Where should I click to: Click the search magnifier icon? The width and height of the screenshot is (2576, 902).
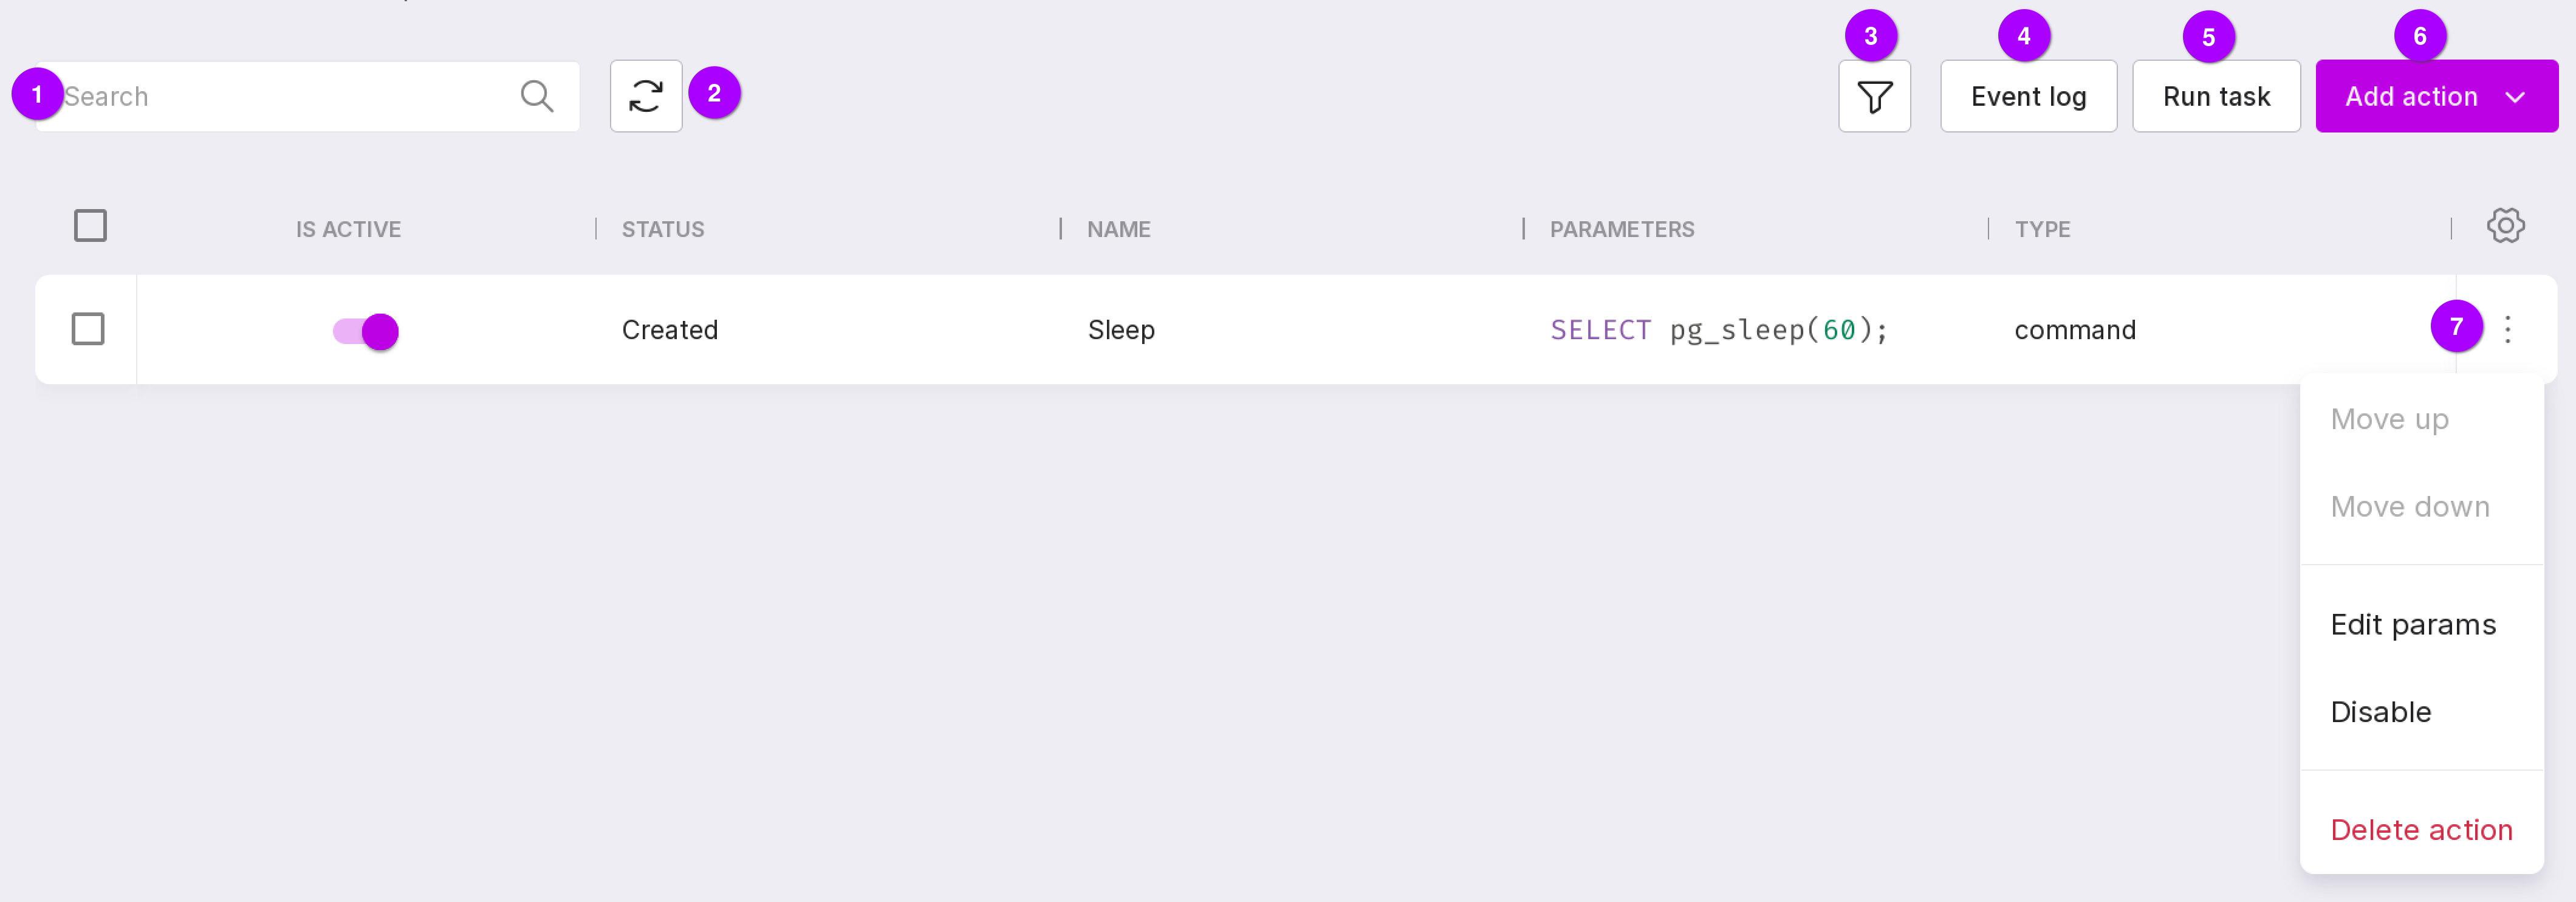tap(537, 96)
